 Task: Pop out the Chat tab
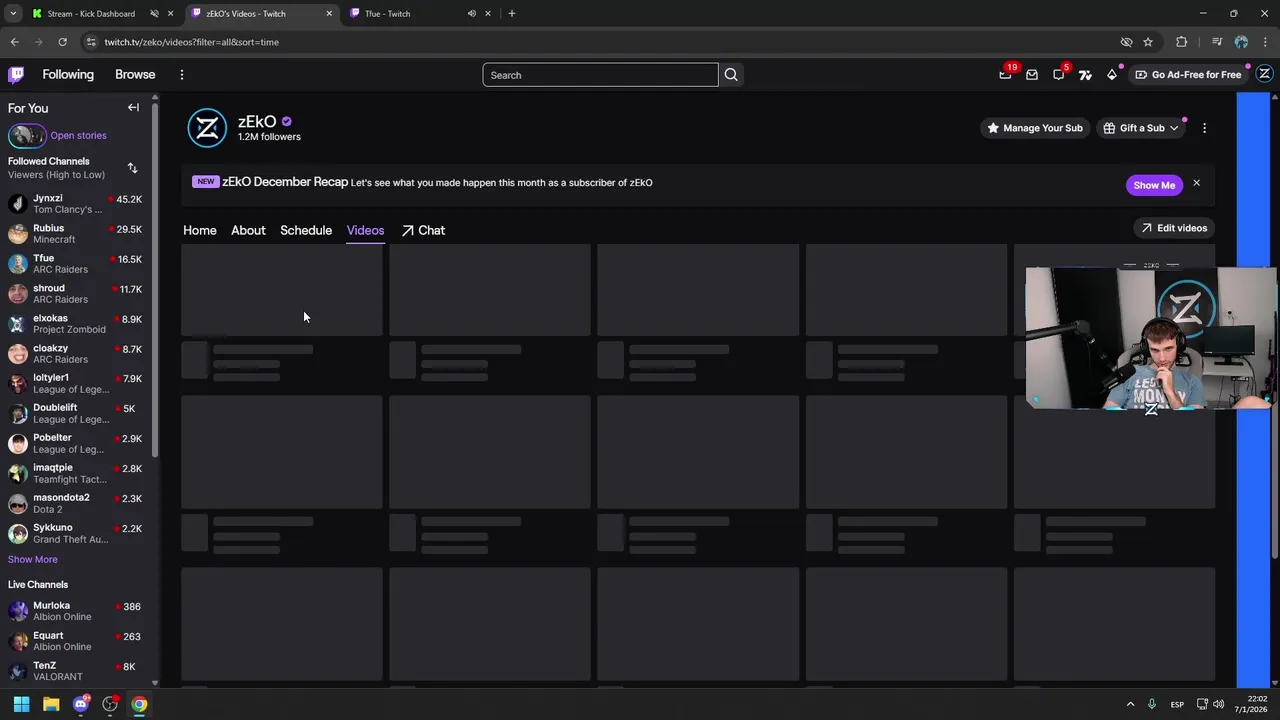click(x=423, y=230)
